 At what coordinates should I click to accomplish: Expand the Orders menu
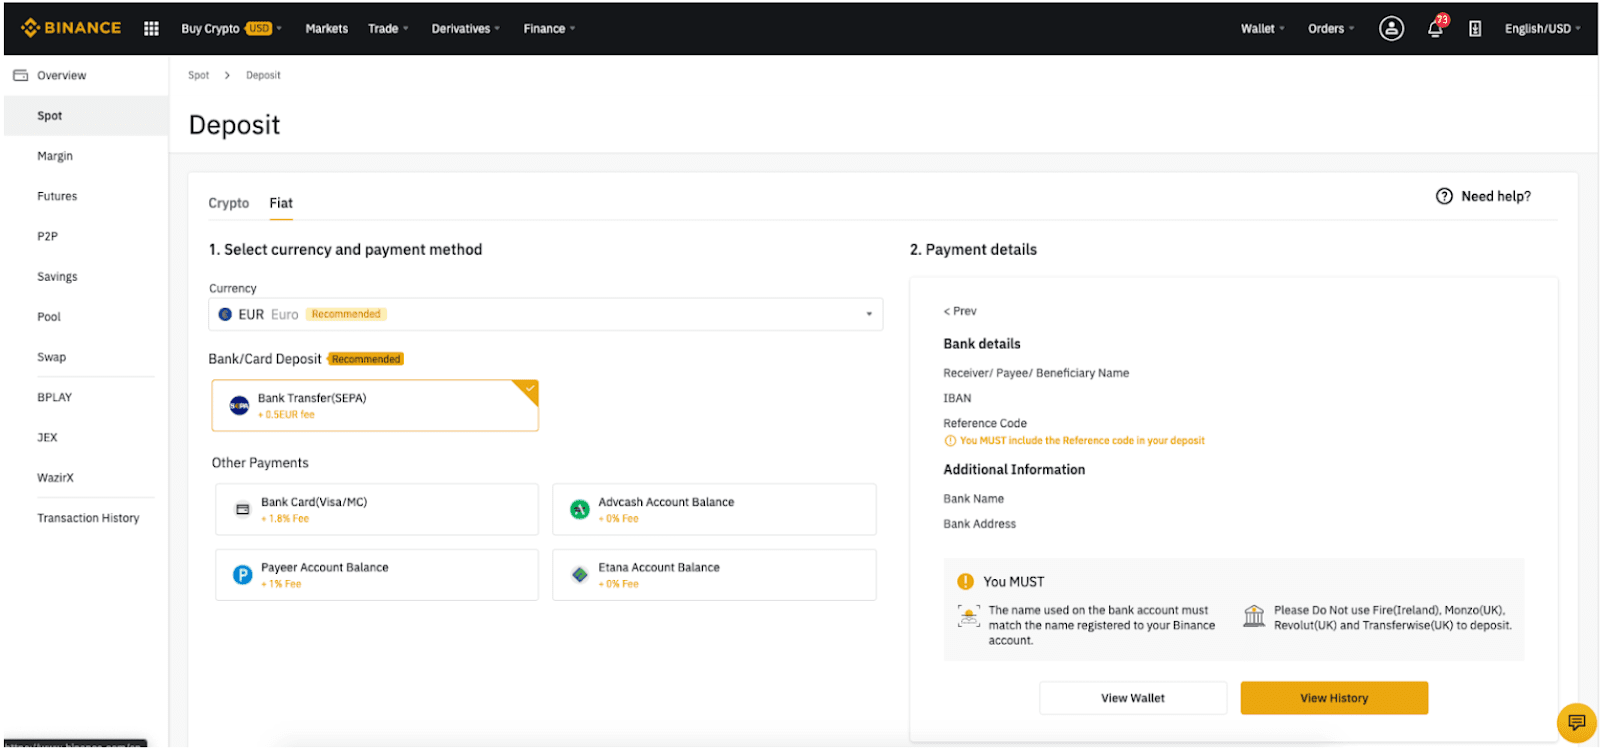[1331, 28]
